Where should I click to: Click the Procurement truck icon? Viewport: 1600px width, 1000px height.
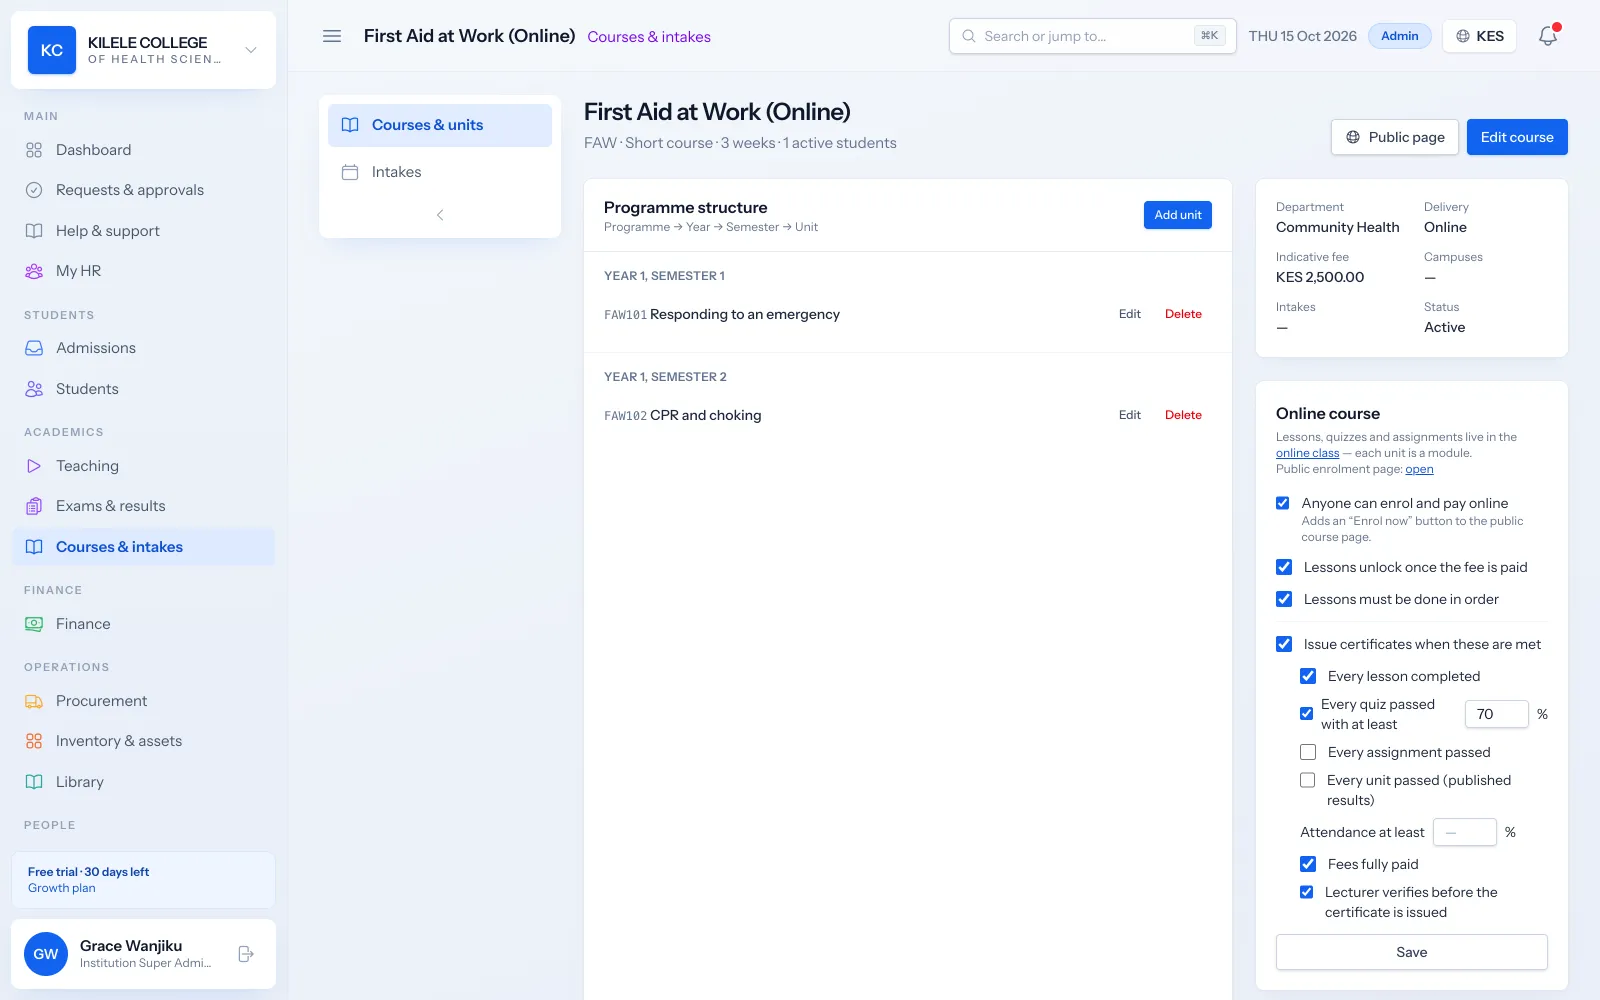click(34, 701)
